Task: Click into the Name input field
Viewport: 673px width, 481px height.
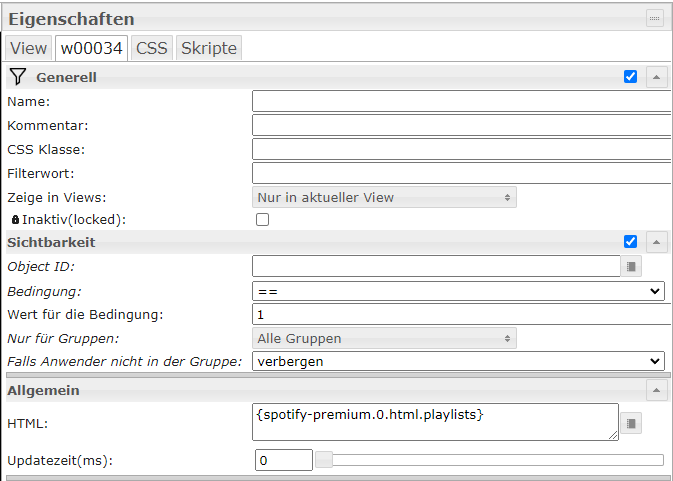Action: [461, 101]
